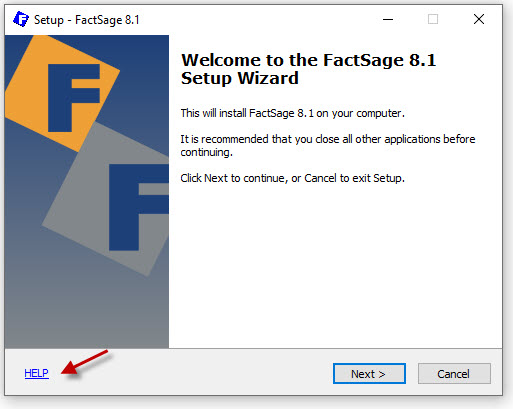513x409 pixels.
Task: Click the Cancel button
Action: (x=454, y=374)
